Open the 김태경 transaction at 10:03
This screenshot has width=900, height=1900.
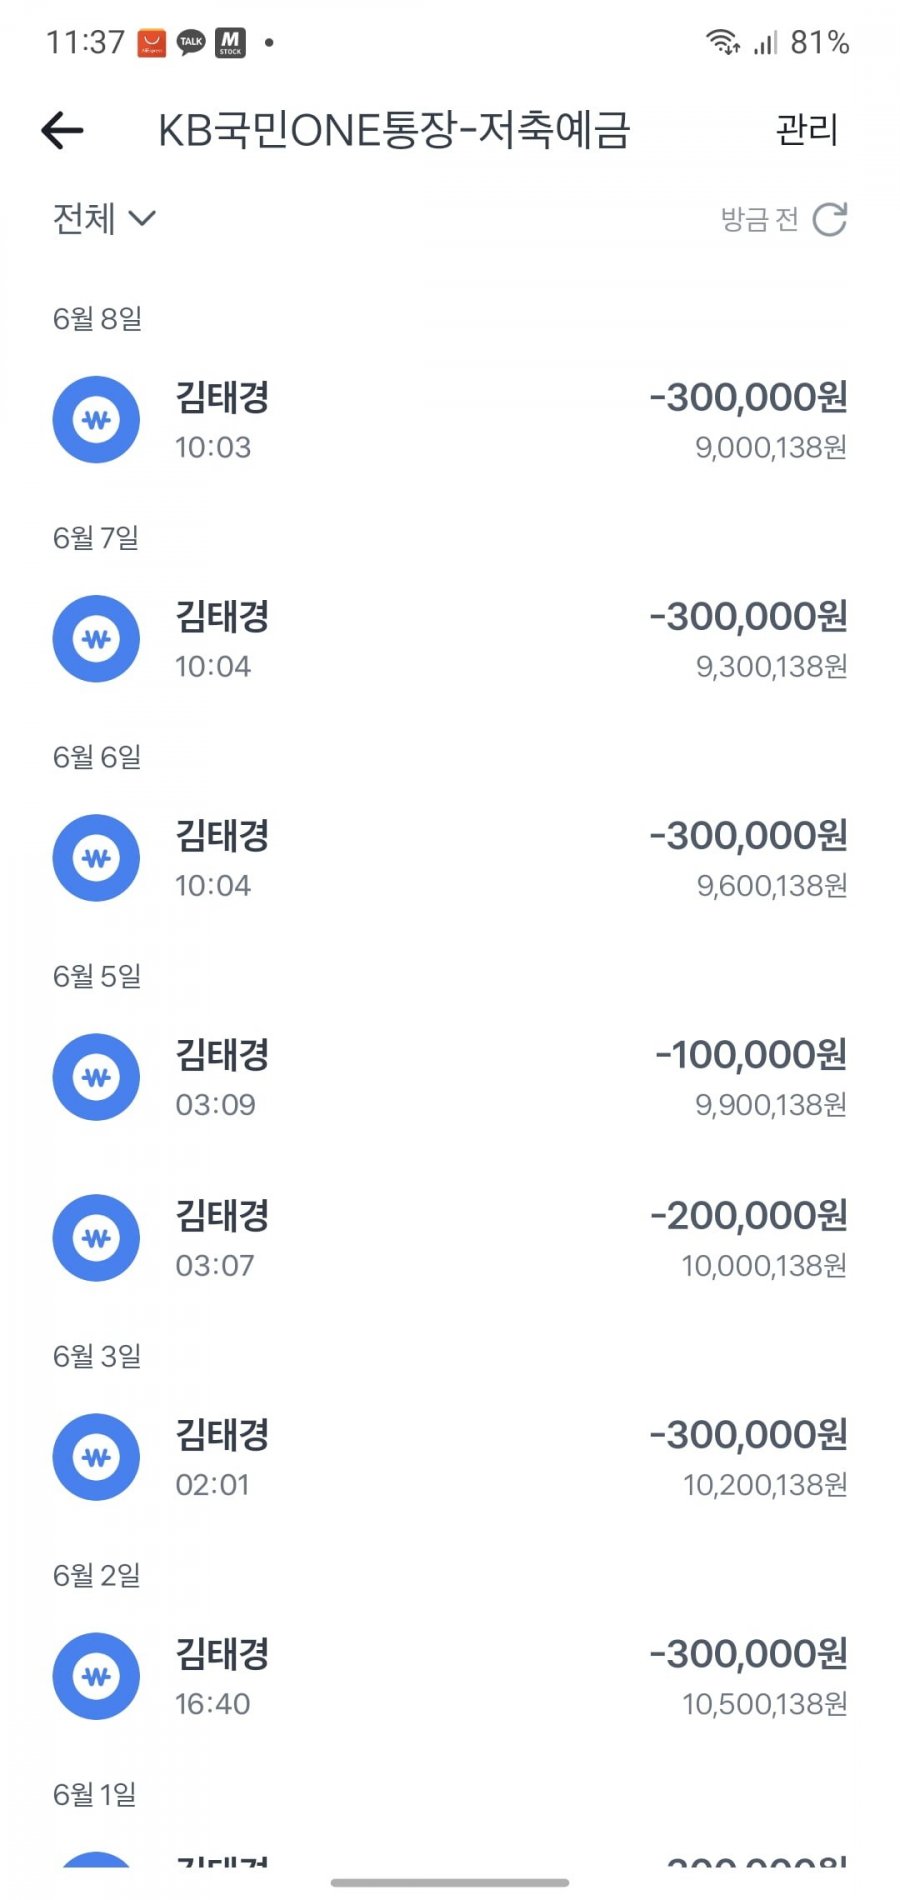[x=450, y=420]
